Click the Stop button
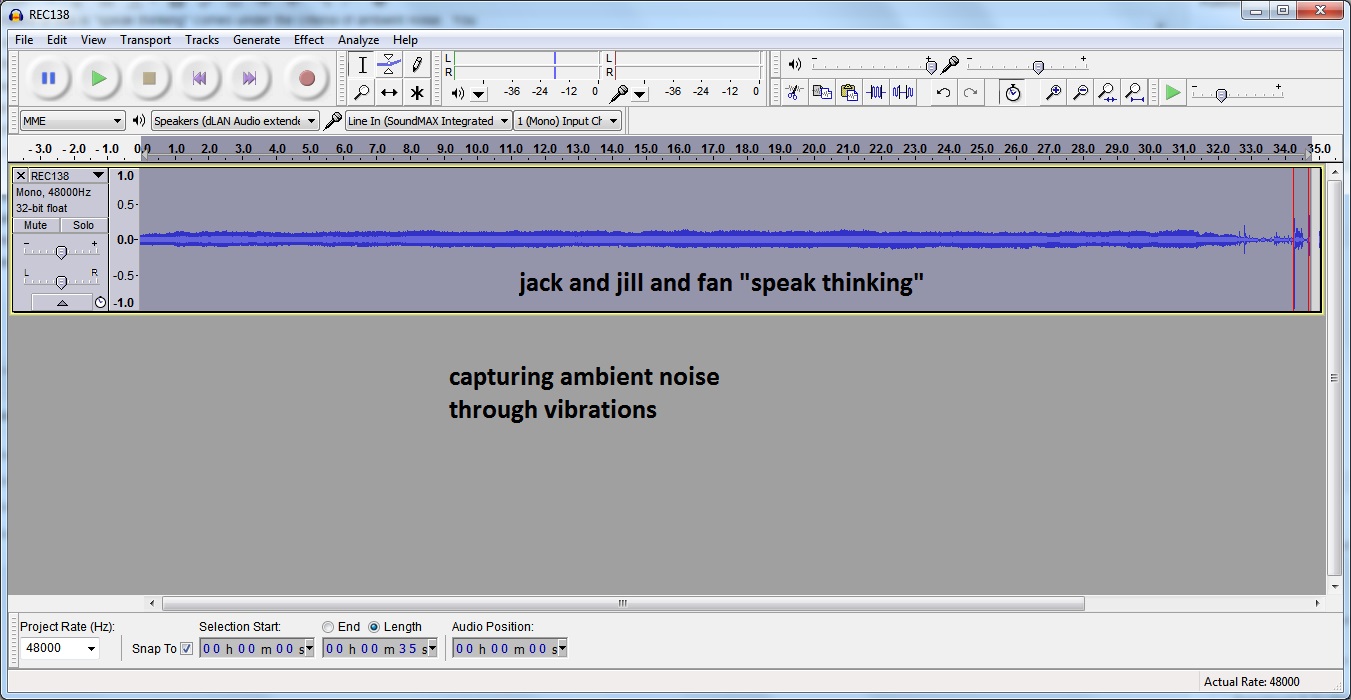This screenshot has width=1351, height=700. coord(149,78)
